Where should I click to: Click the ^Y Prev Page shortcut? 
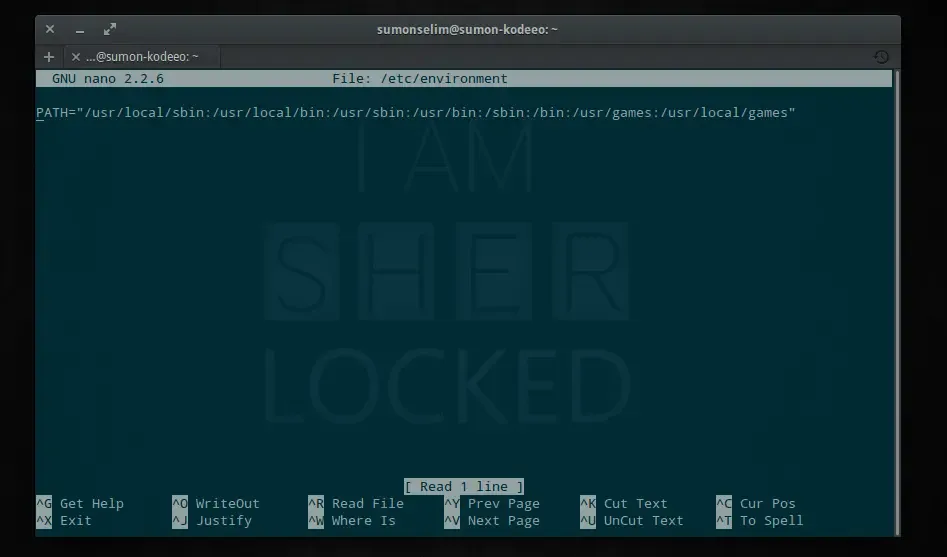(x=492, y=503)
